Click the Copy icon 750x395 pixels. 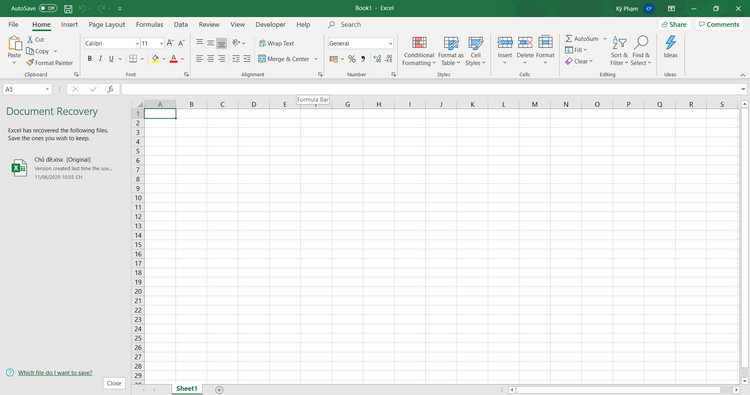pos(30,51)
